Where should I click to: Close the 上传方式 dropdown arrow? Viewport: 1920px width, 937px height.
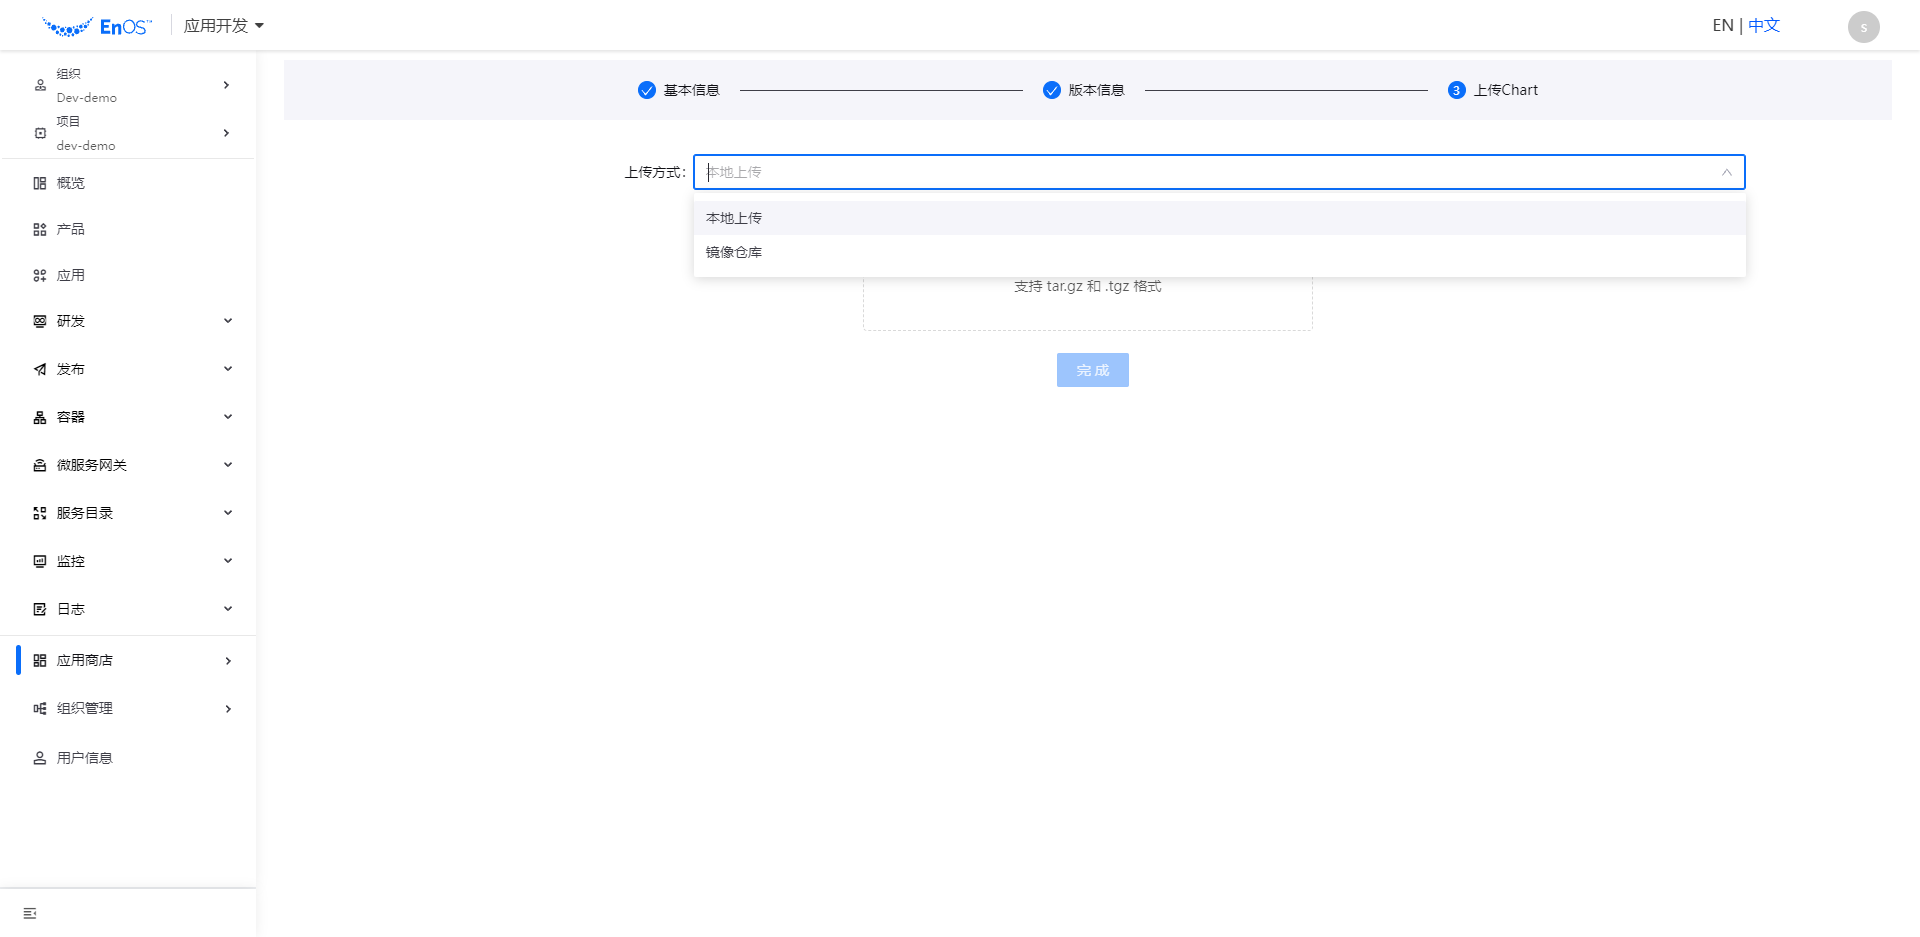click(x=1727, y=172)
